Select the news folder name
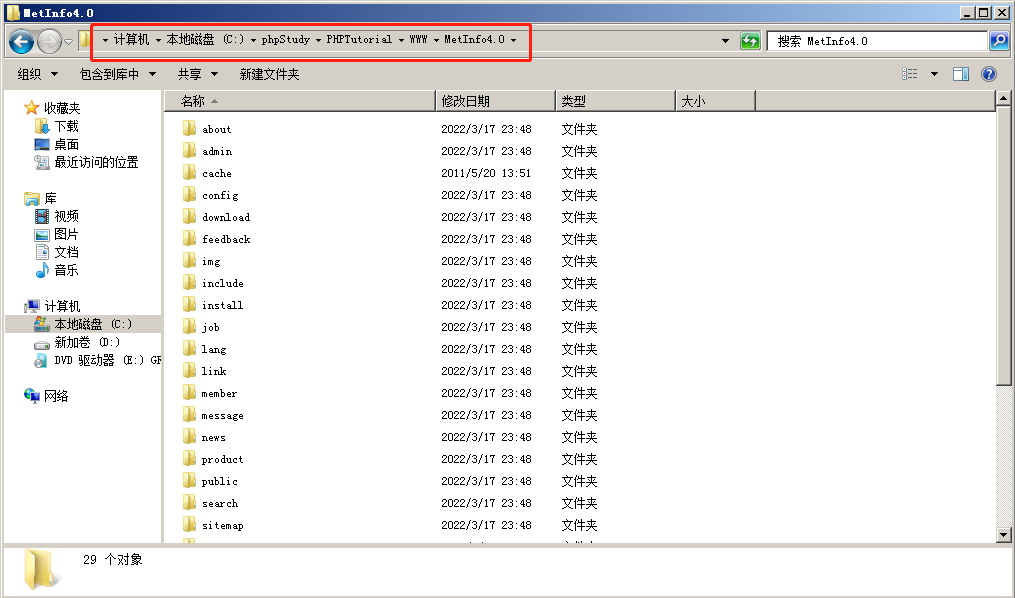This screenshot has height=598, width=1015. click(213, 437)
